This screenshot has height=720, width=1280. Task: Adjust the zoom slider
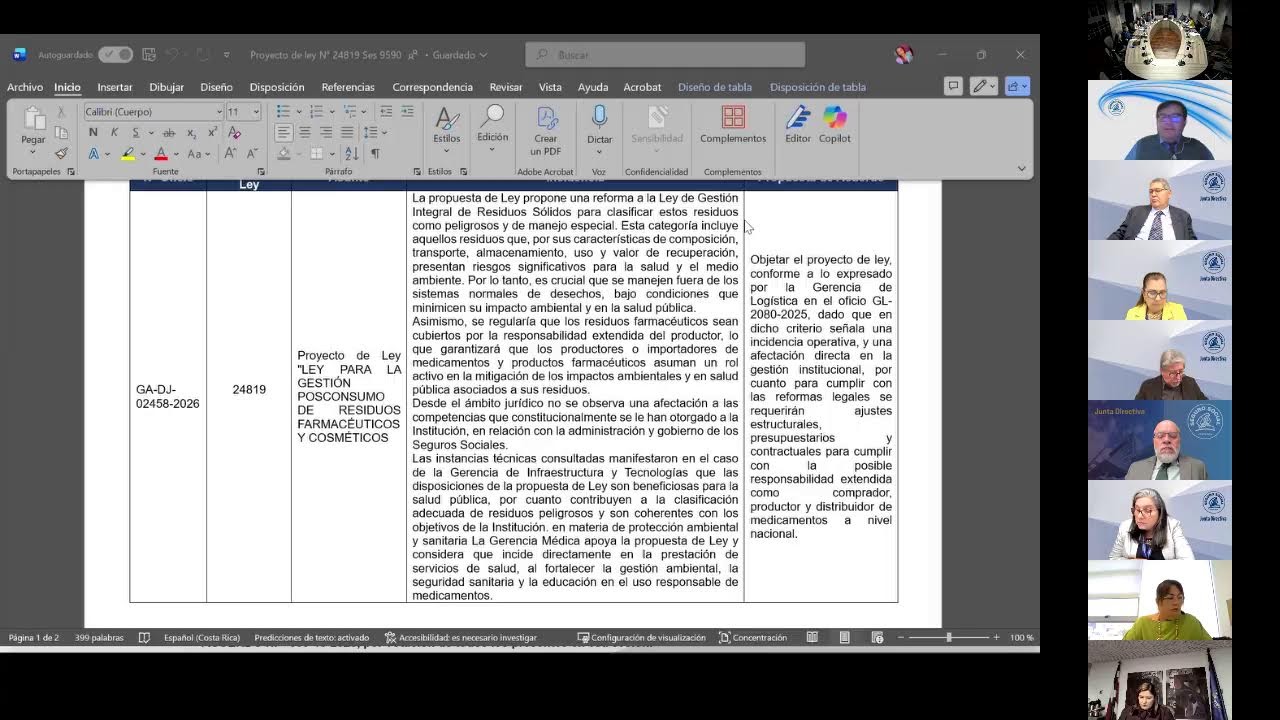point(947,637)
